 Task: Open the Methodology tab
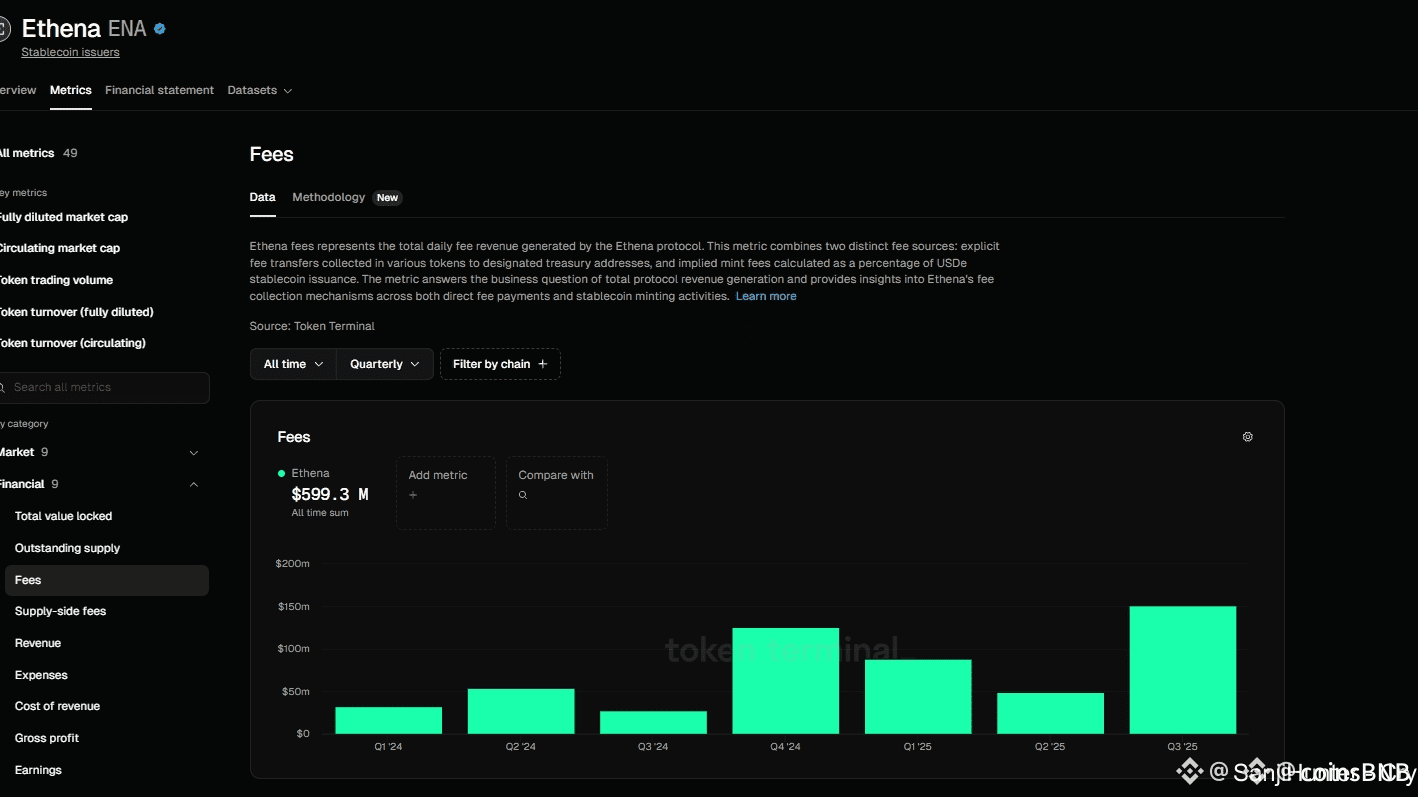[x=328, y=197]
